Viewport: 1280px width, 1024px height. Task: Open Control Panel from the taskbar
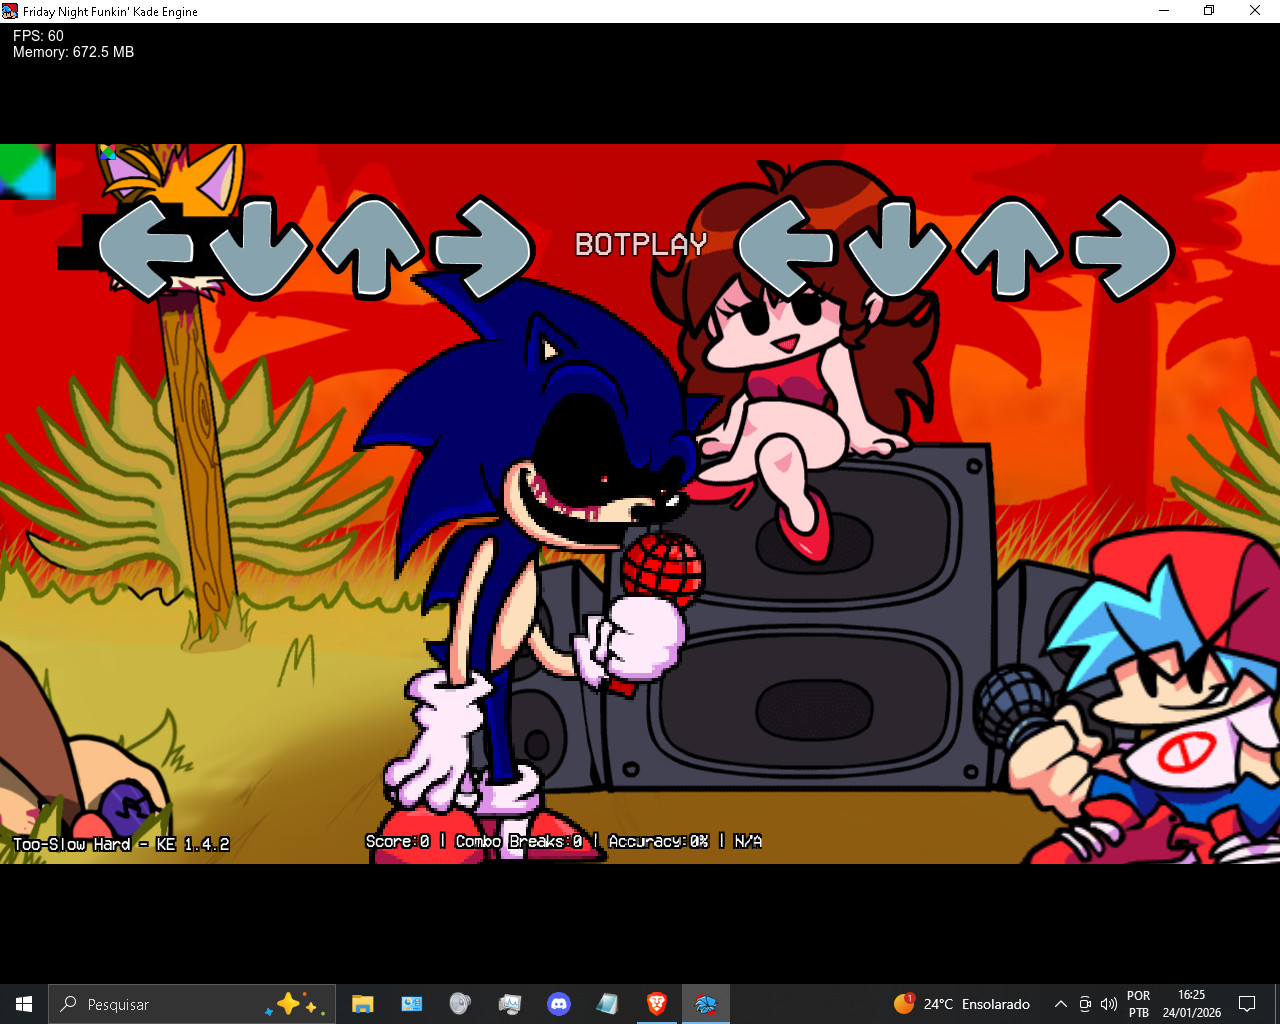(412, 1004)
